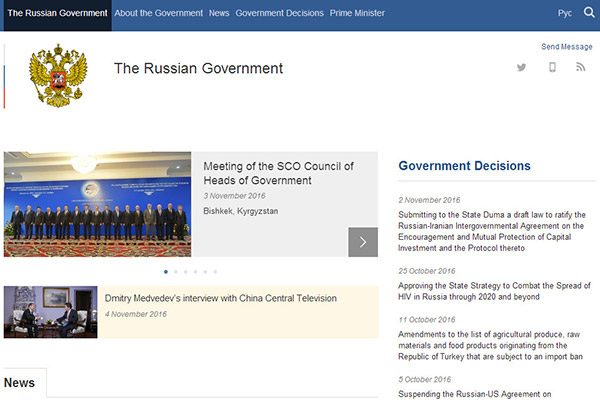
Task: Open Dmitry Medvedev's interview with CCTV article
Action: (220, 298)
